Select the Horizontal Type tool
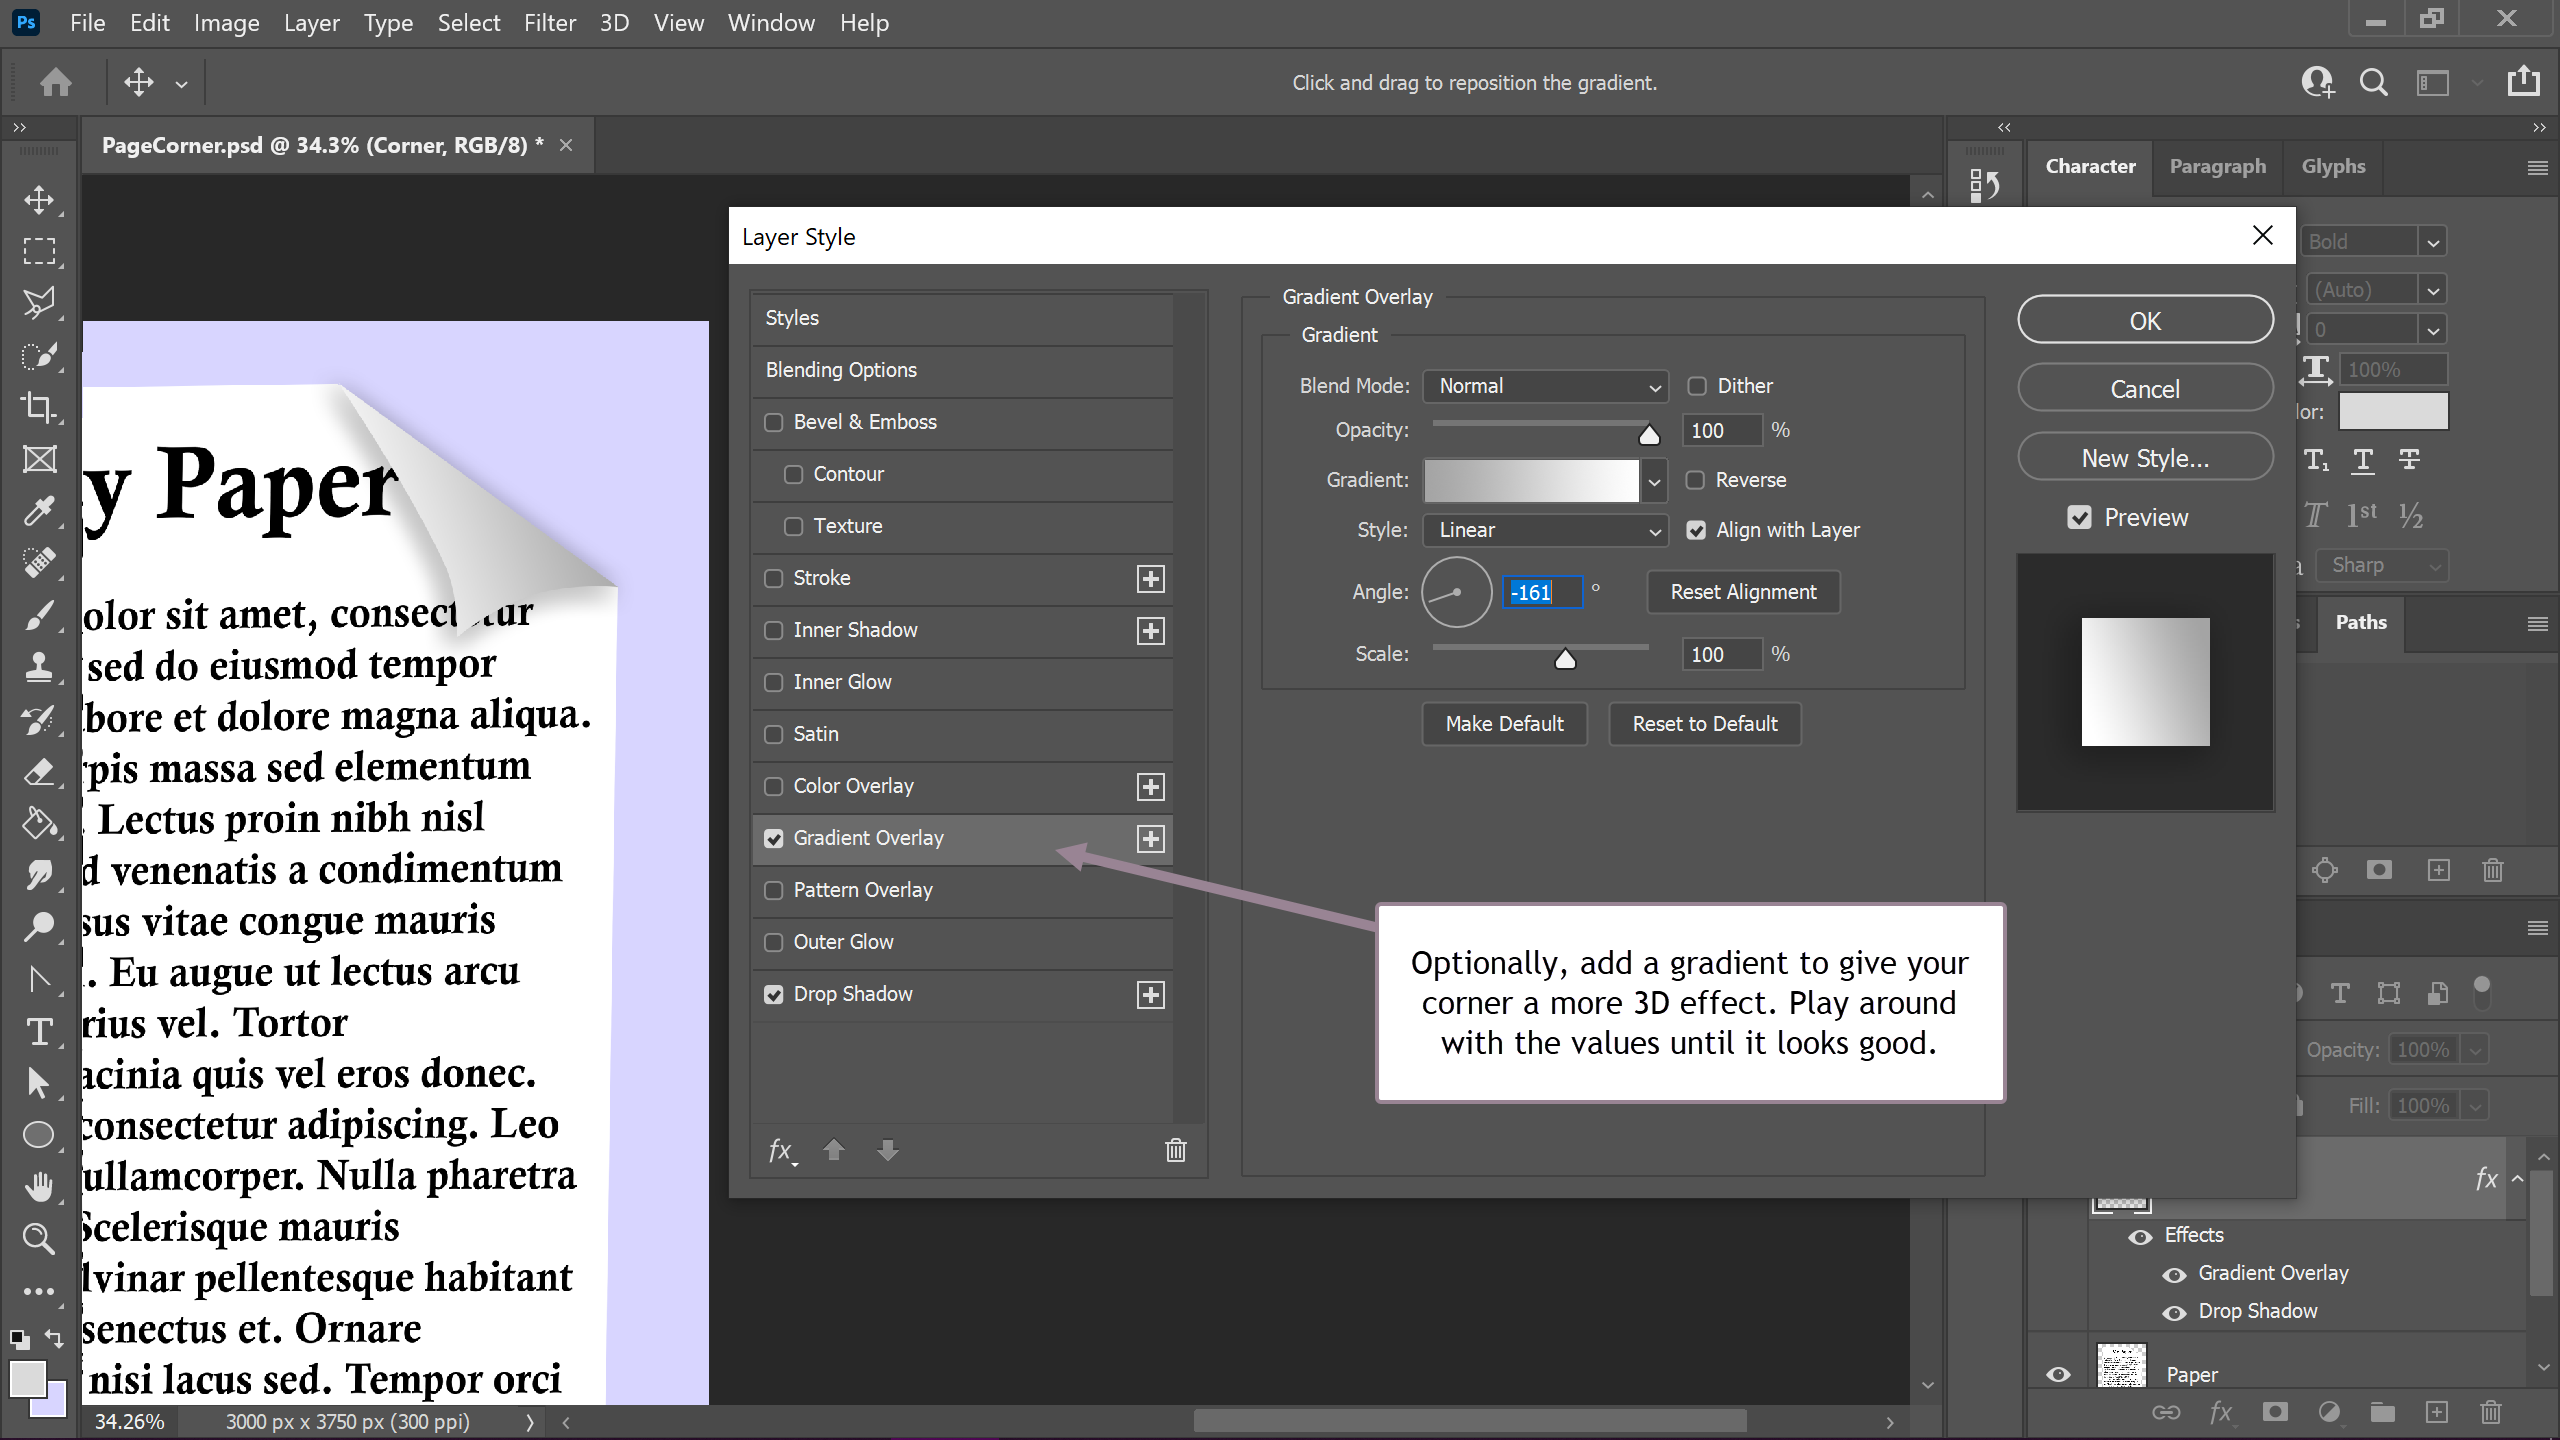The width and height of the screenshot is (2560, 1440). (39, 1031)
